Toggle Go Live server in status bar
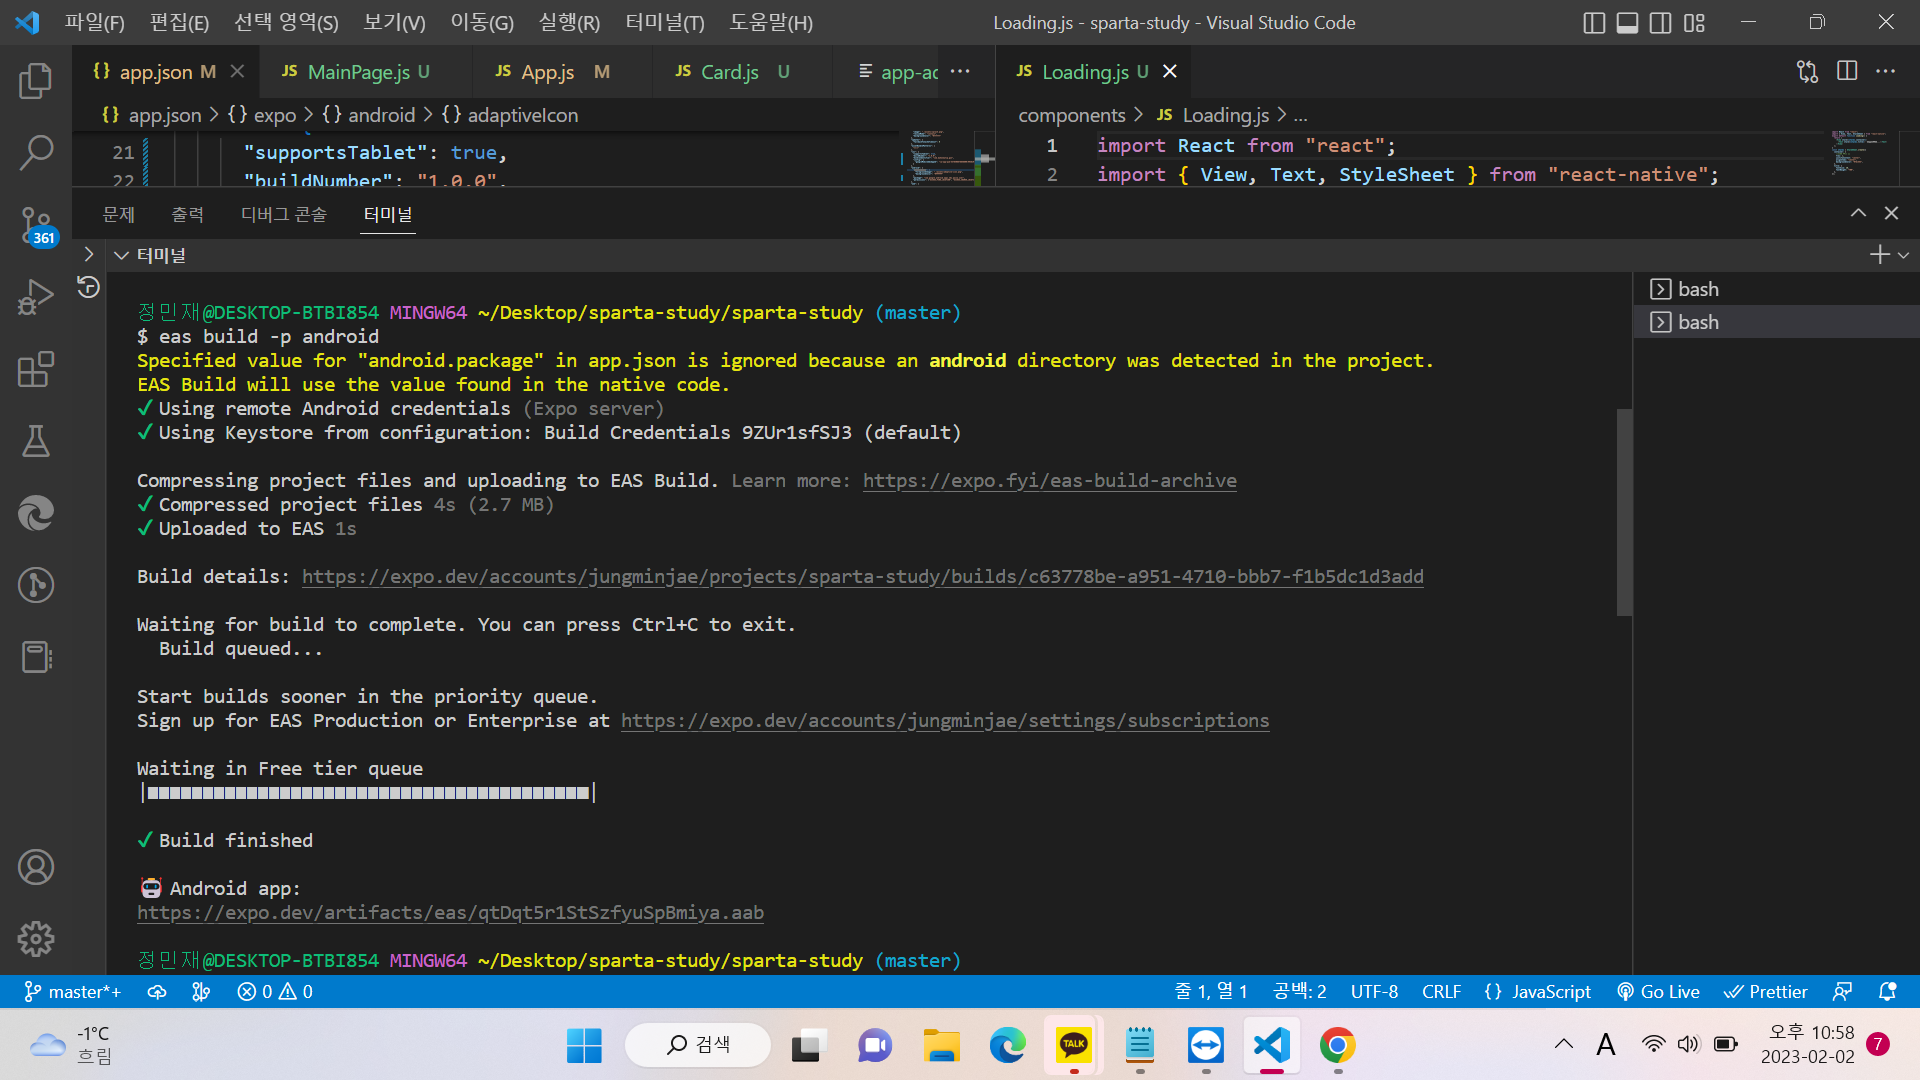This screenshot has width=1920, height=1080. pos(1659,992)
